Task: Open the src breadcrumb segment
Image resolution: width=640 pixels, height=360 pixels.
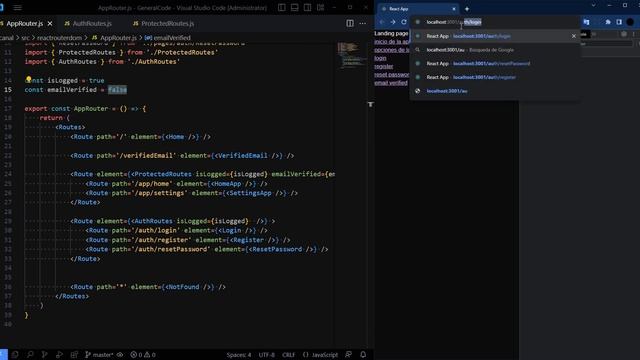Action: click(25, 38)
